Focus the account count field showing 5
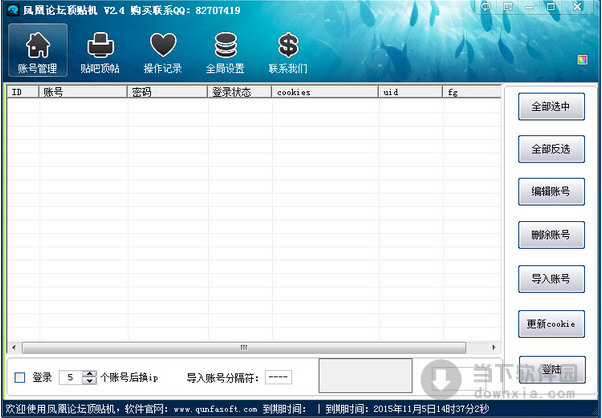 [71, 377]
